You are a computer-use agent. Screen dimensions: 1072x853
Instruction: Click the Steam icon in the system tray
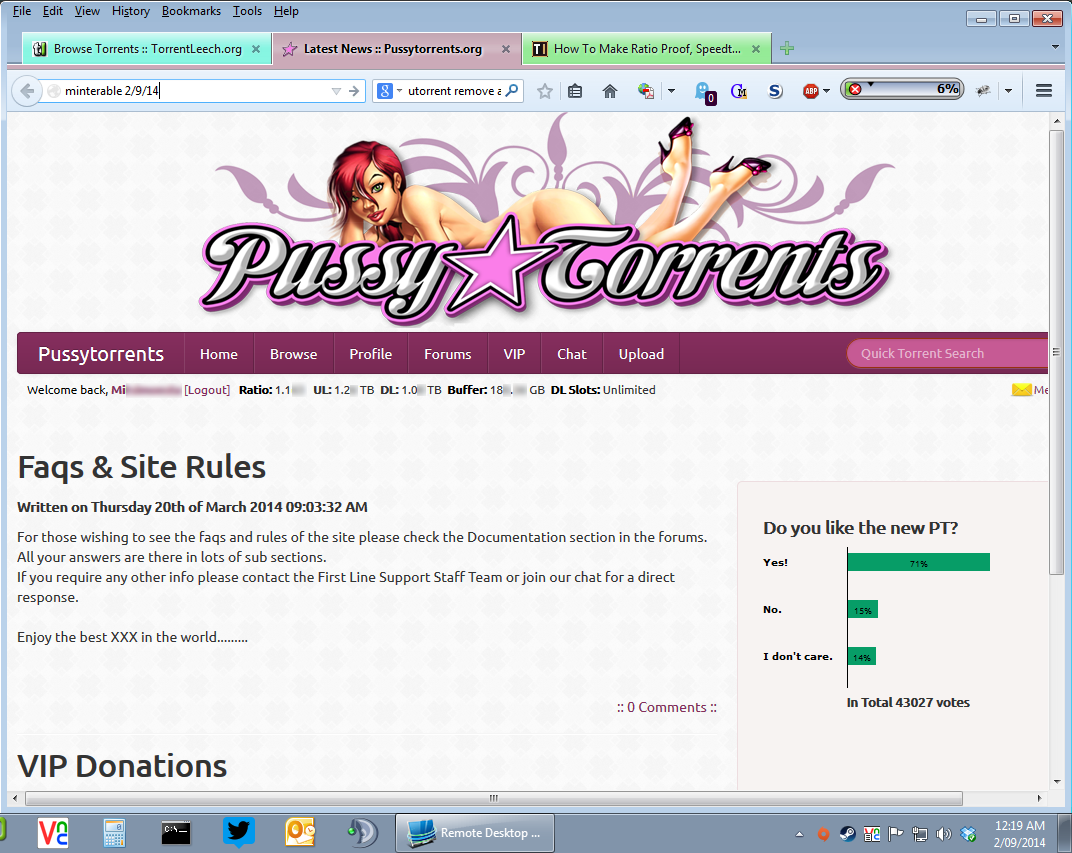coord(847,834)
